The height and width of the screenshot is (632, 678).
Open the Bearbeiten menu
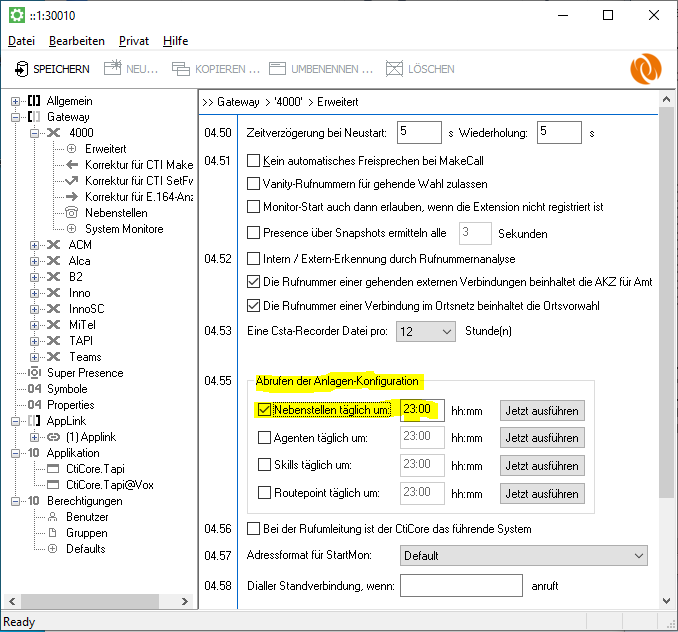point(77,41)
